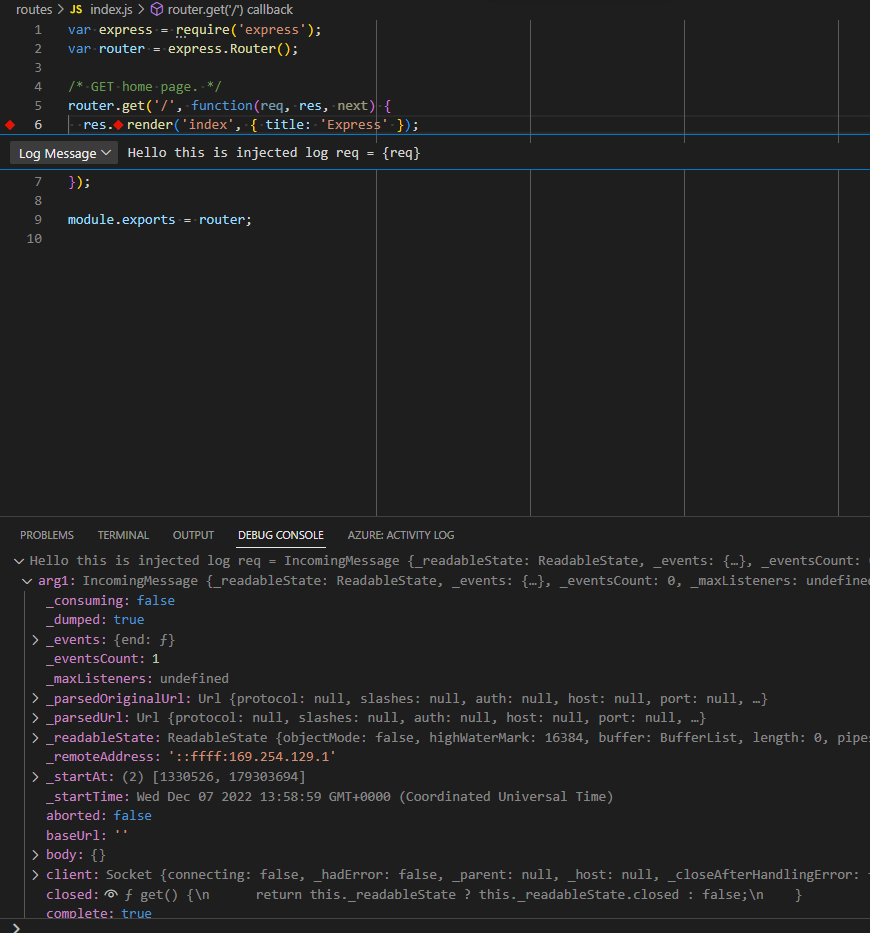870x933 pixels.
Task: Expand the body property
Action: coord(35,854)
